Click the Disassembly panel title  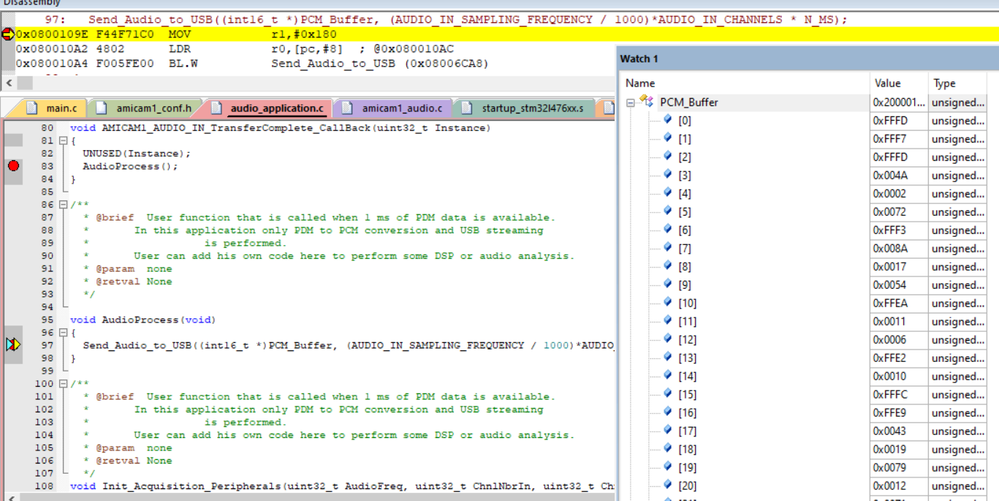pyautogui.click(x=32, y=3)
